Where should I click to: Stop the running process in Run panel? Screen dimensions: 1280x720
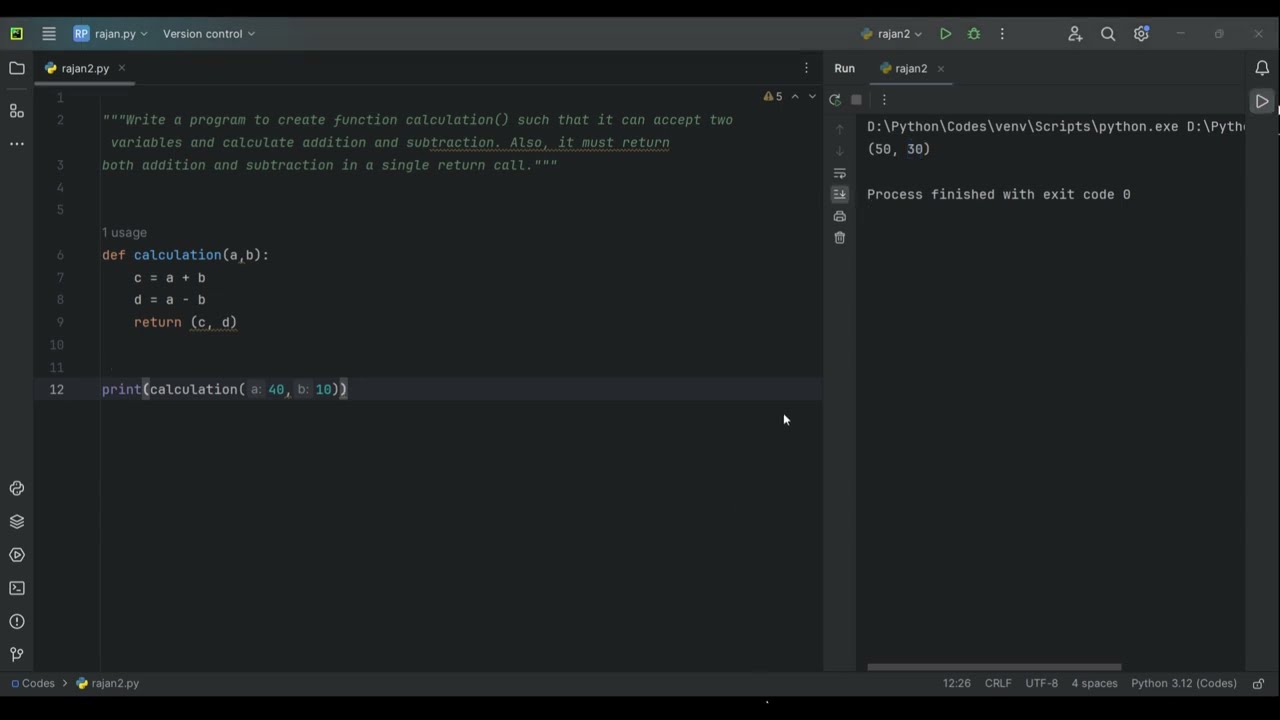[x=857, y=99]
